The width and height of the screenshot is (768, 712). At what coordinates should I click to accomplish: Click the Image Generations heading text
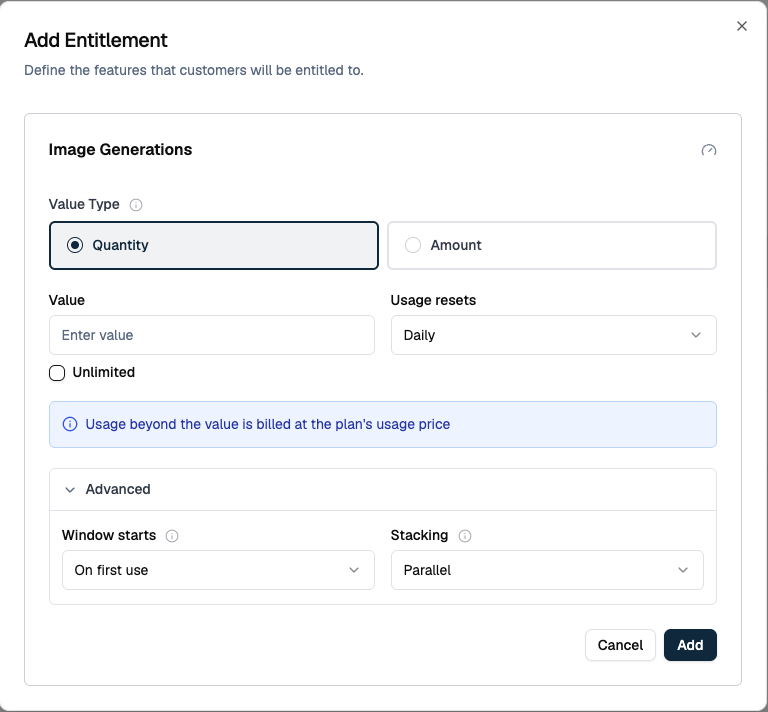120,149
